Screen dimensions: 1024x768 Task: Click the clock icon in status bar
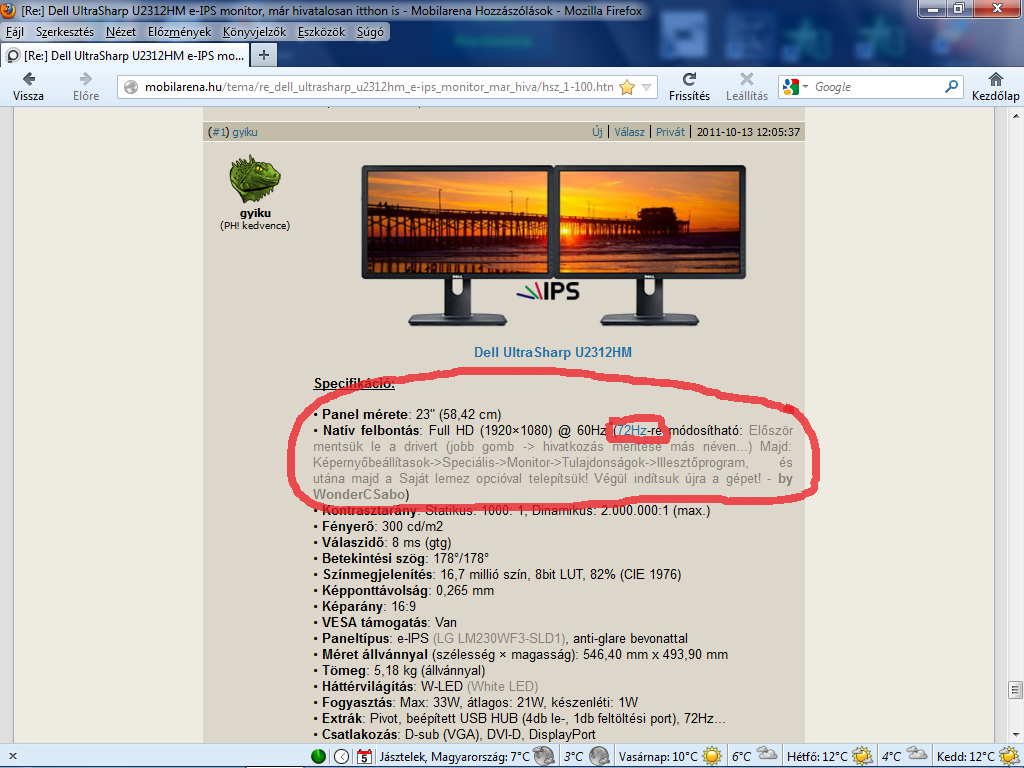click(342, 756)
